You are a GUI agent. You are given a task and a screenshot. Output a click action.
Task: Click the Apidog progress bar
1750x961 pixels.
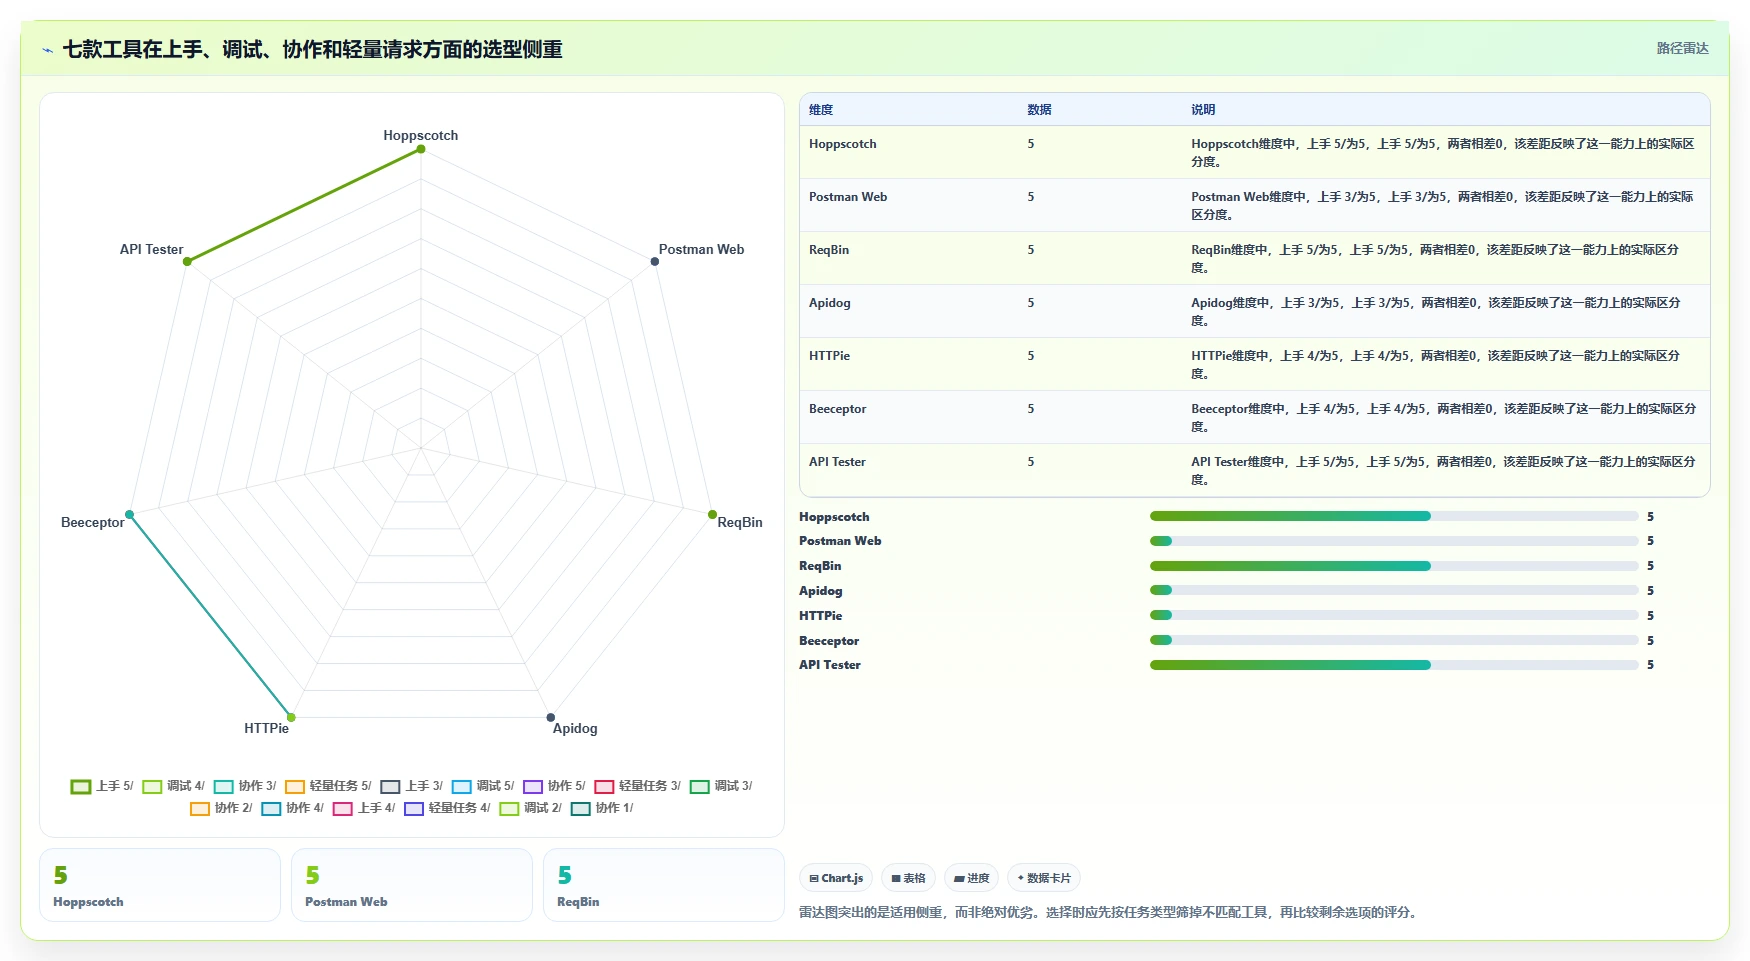pyautogui.click(x=1394, y=590)
